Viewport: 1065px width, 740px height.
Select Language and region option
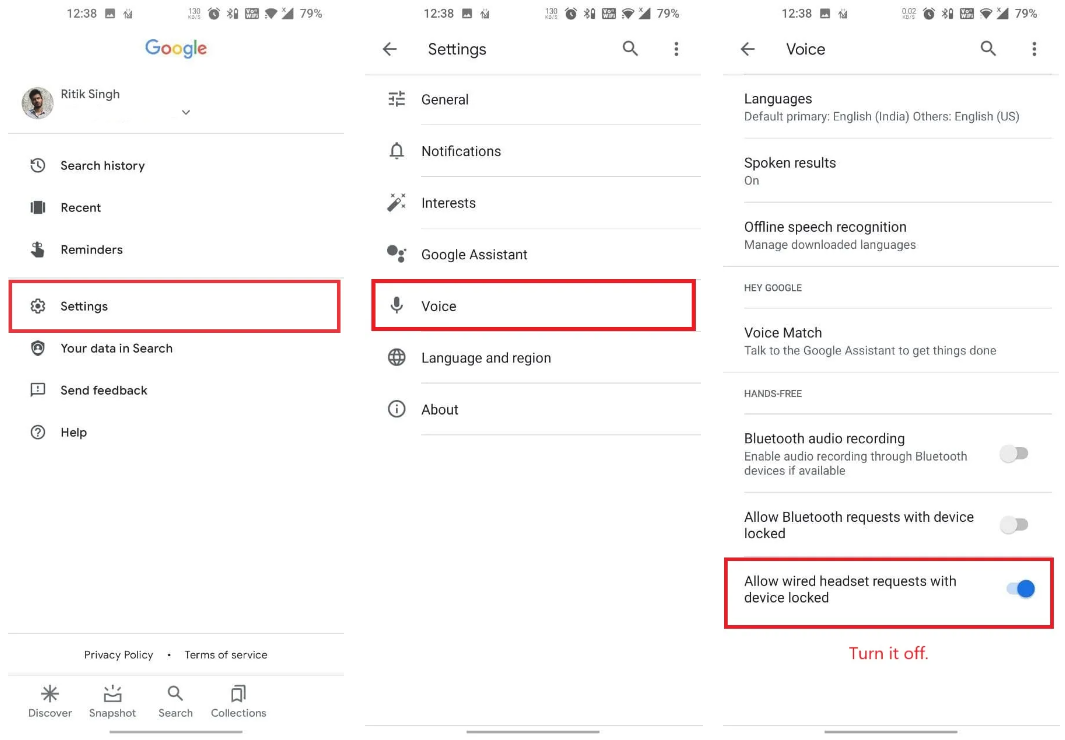pos(533,358)
